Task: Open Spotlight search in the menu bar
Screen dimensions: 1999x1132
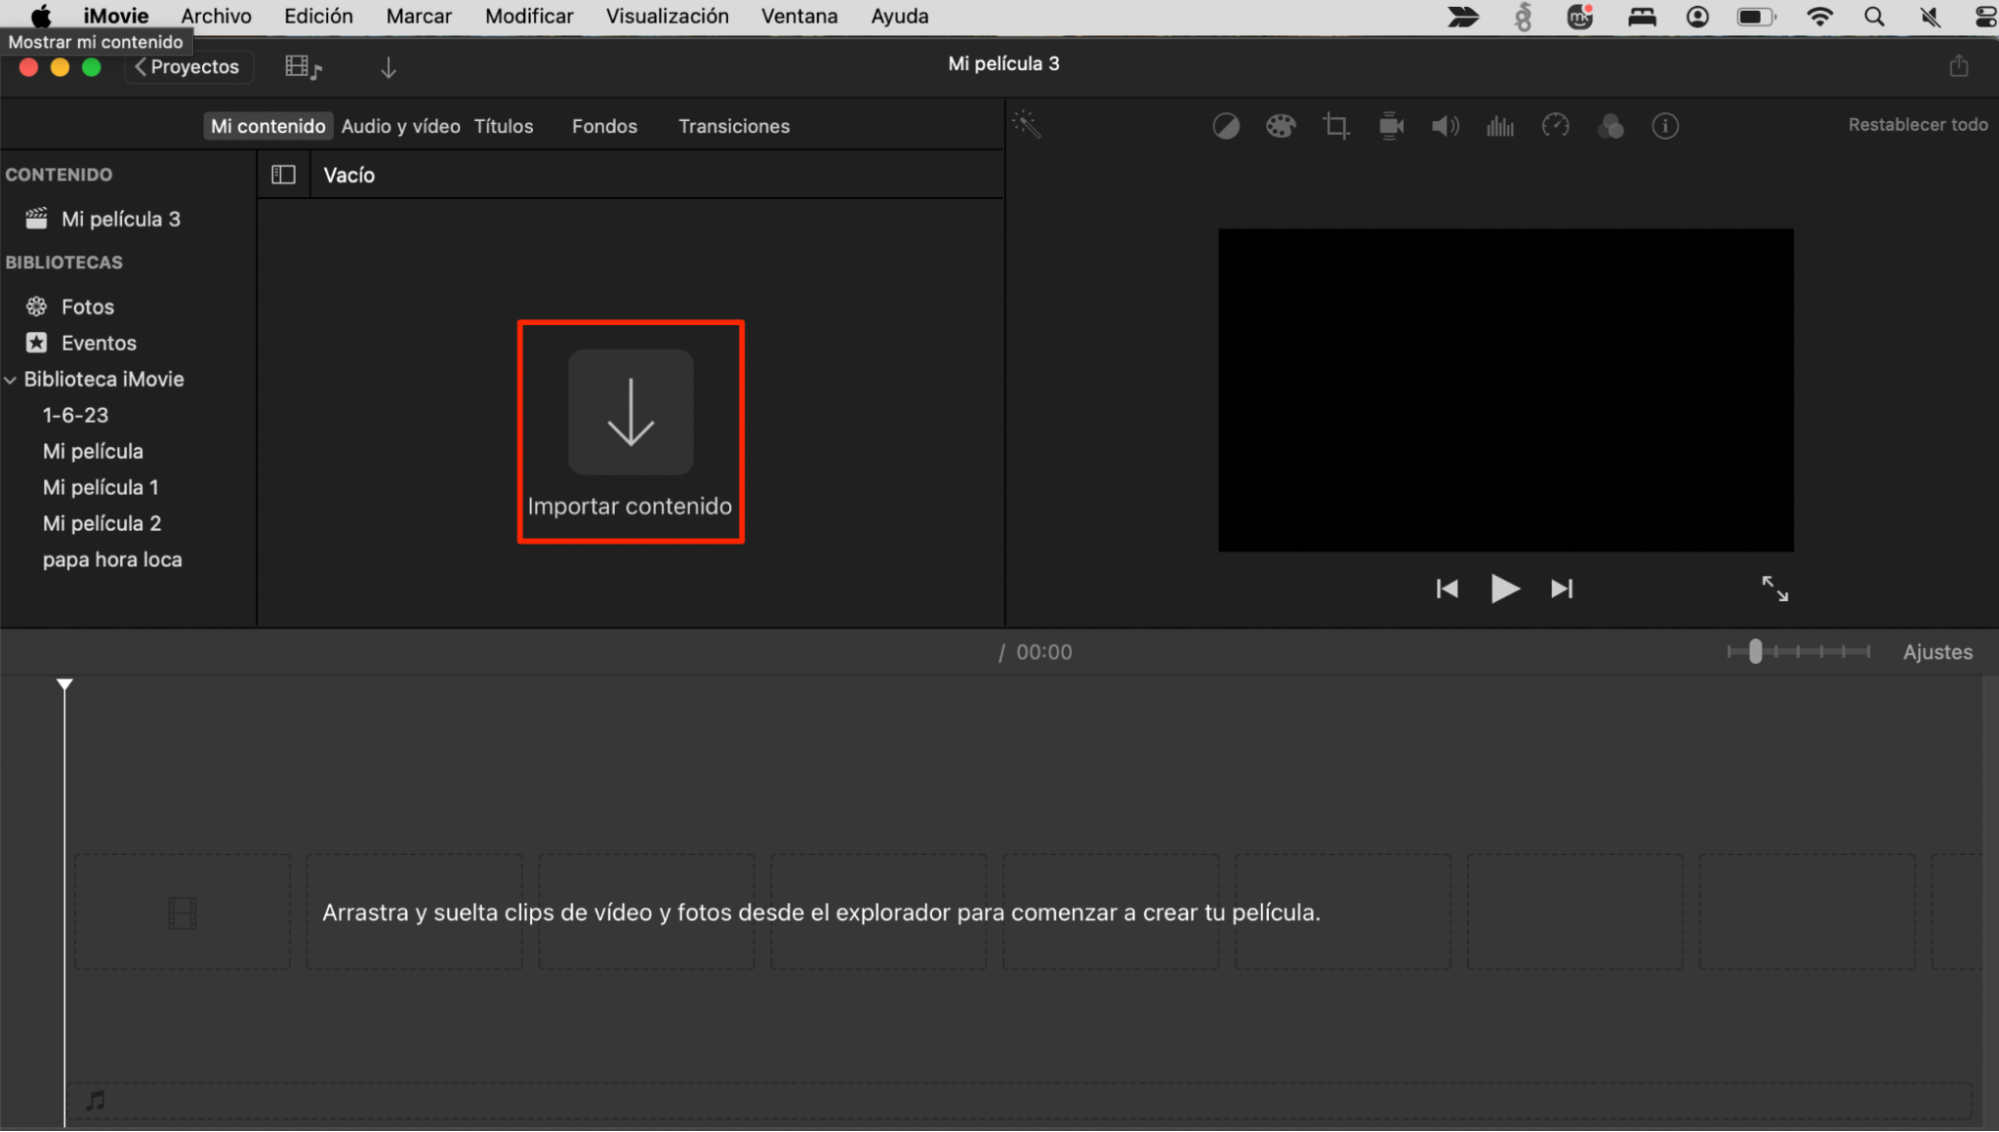Action: pyautogui.click(x=1874, y=17)
